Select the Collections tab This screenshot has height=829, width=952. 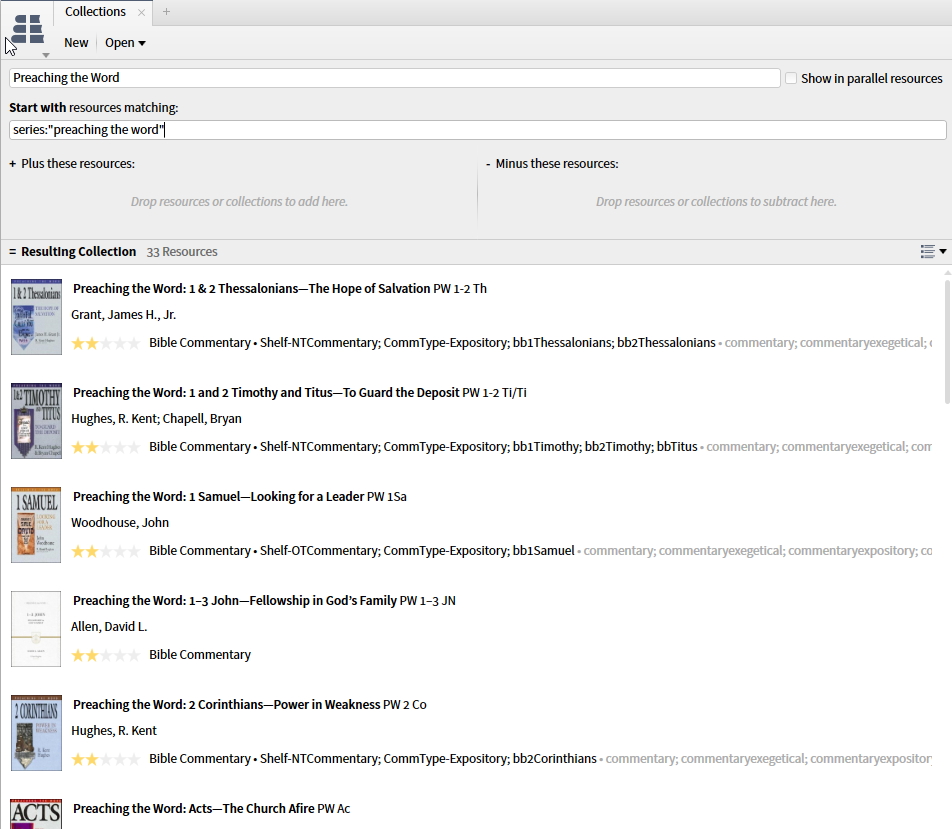95,12
